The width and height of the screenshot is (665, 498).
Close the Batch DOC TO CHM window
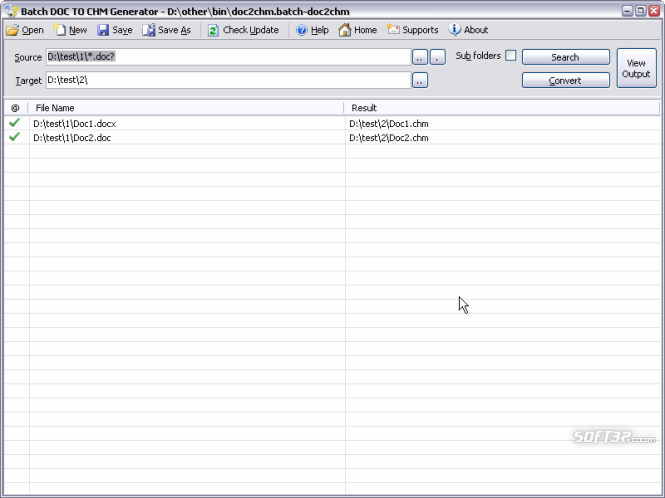pos(654,11)
